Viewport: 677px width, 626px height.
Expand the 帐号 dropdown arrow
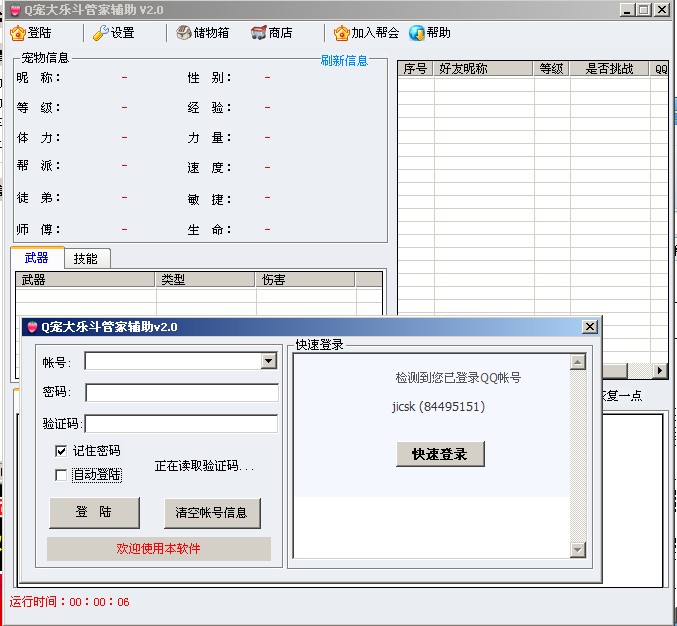pos(269,361)
